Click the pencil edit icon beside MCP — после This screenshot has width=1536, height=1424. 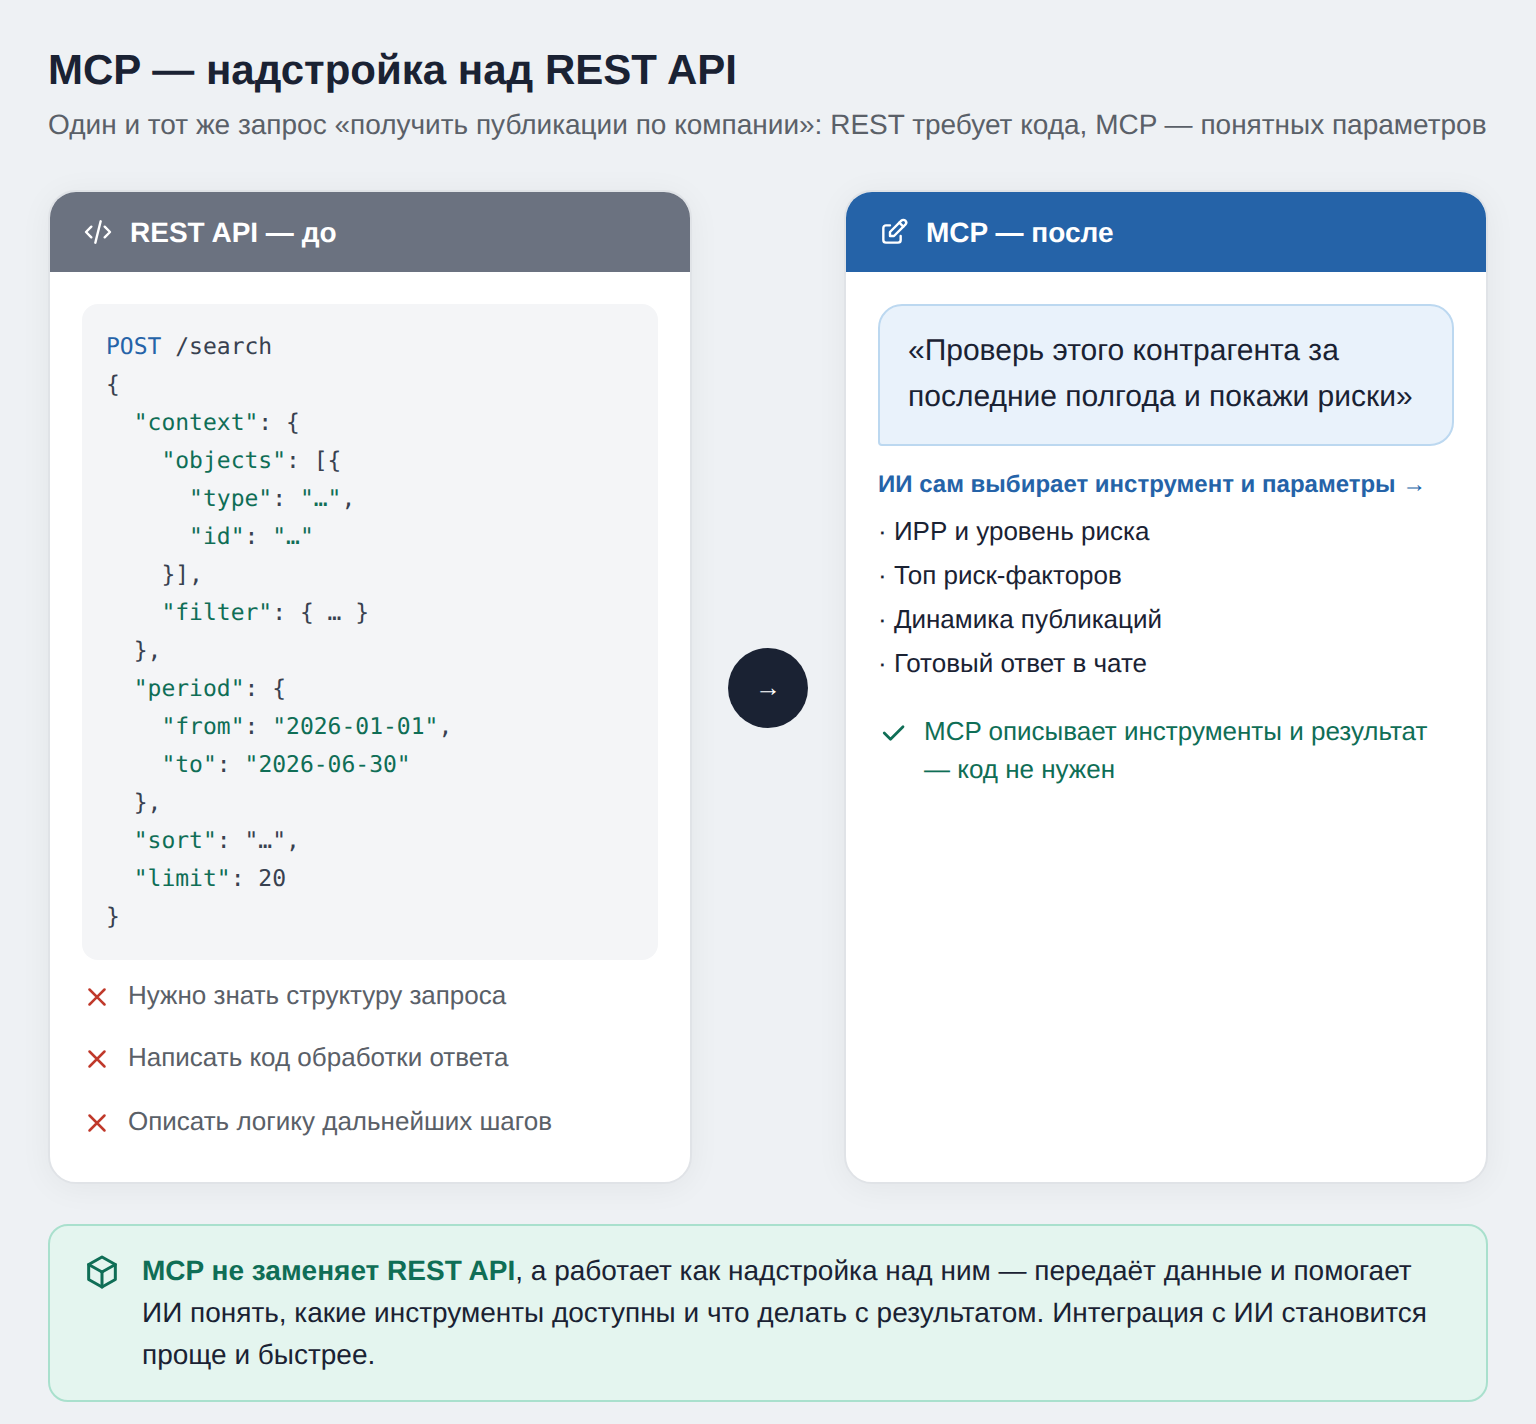point(894,232)
